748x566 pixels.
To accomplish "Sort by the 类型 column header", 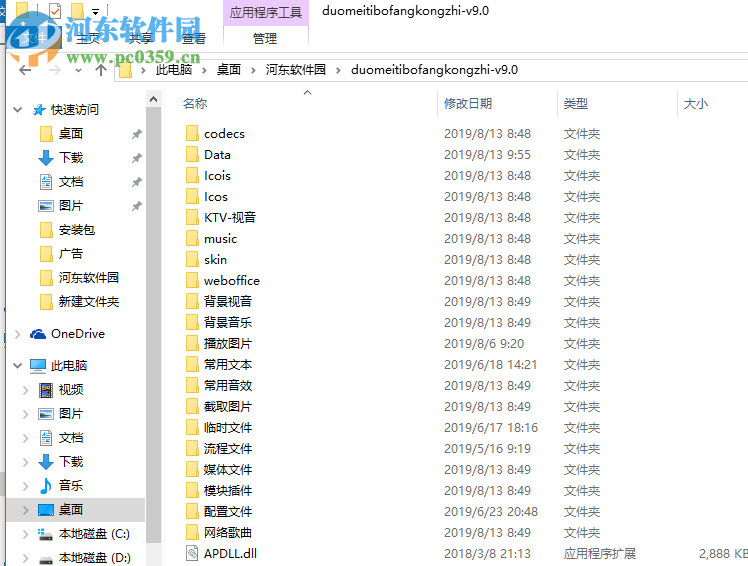I will coord(575,104).
